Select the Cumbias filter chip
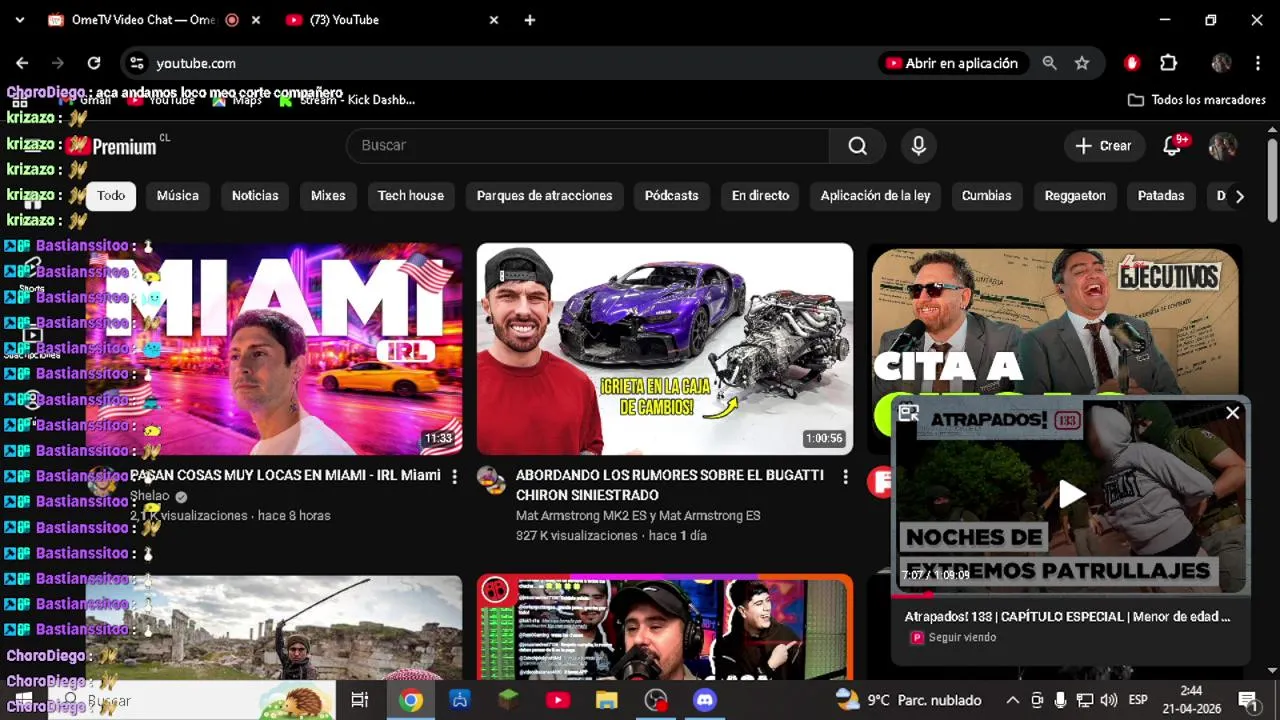The height and width of the screenshot is (720, 1280). point(987,196)
